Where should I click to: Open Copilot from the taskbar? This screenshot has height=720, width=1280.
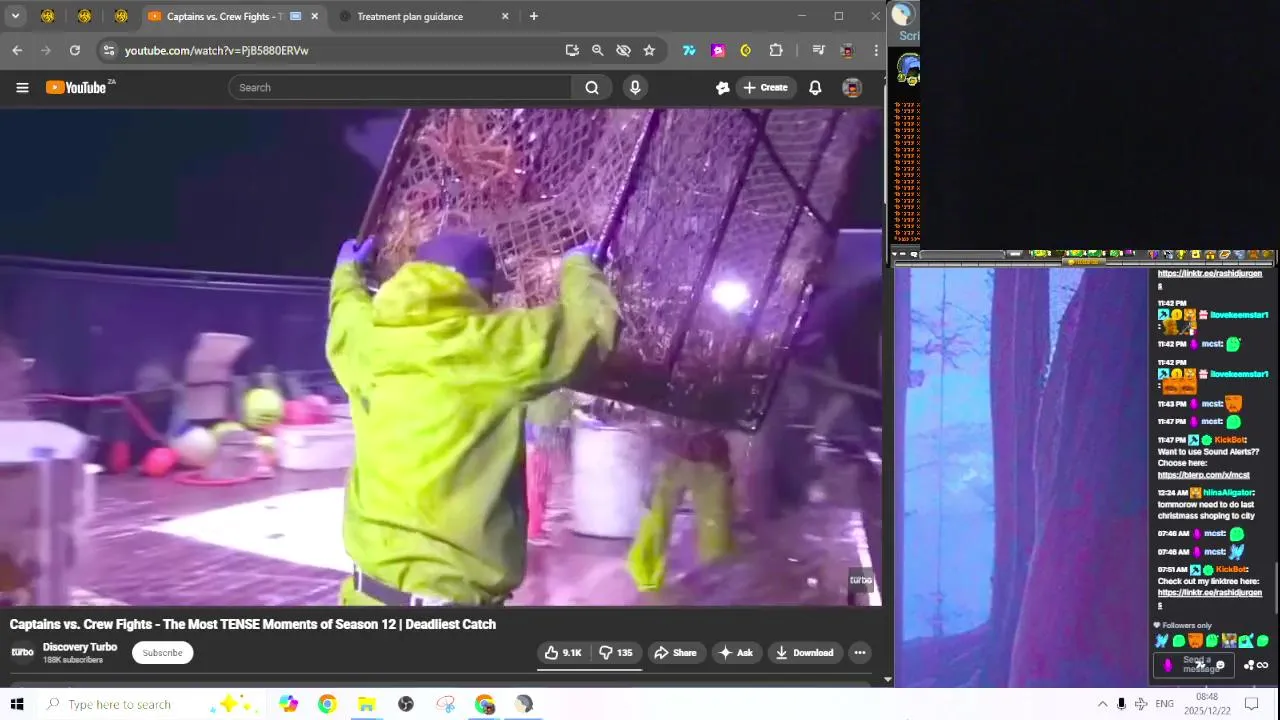[288, 704]
